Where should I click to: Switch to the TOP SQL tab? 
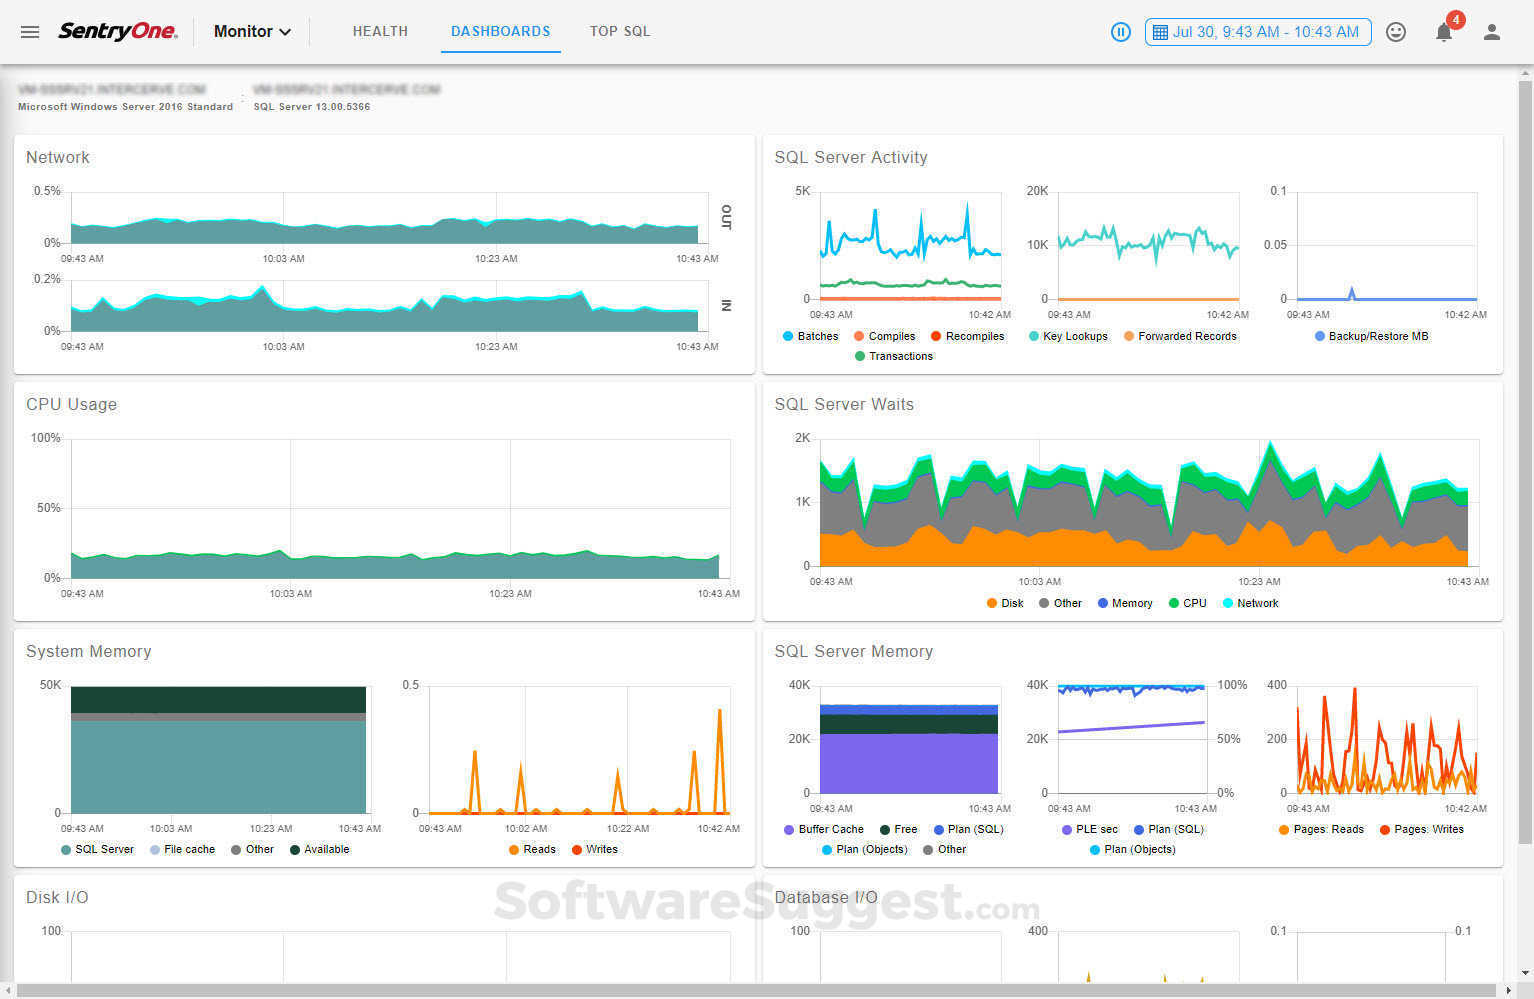click(620, 31)
